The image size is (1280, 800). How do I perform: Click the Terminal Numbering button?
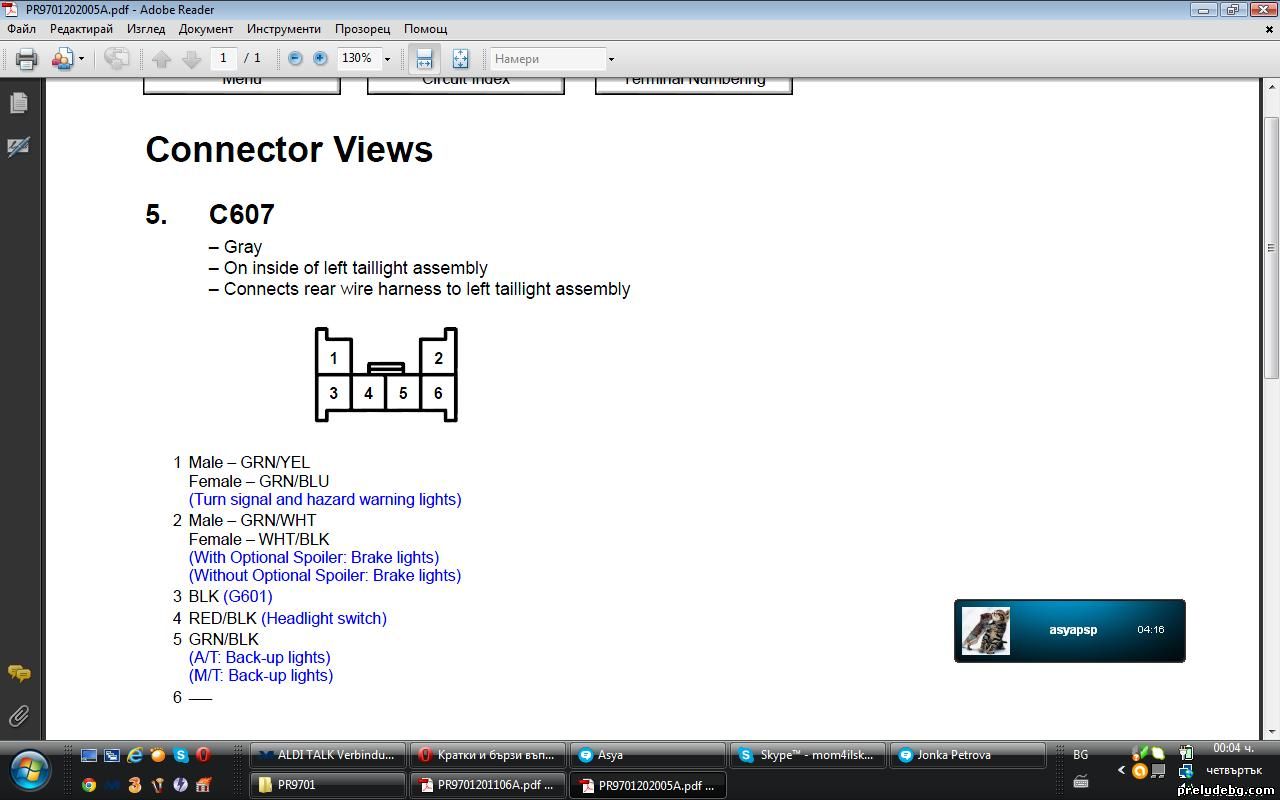(694, 81)
